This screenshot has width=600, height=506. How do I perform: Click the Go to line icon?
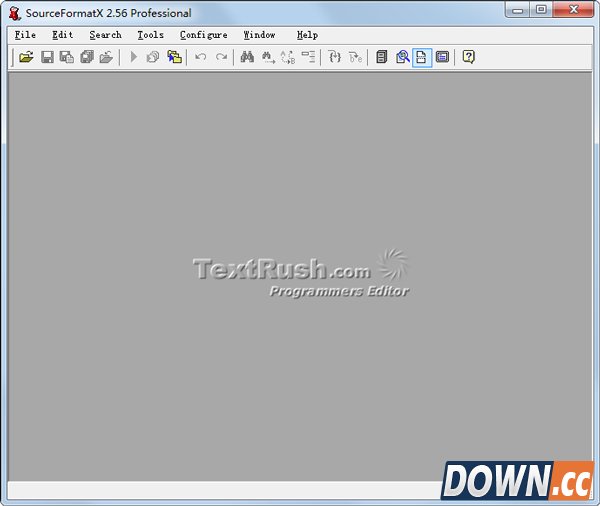click(x=308, y=57)
